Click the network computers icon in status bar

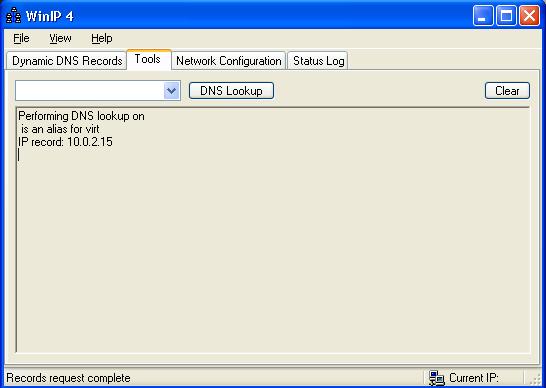[x=436, y=378]
